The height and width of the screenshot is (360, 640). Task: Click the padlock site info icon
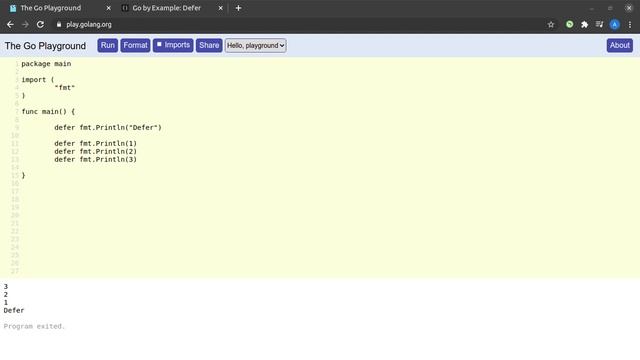coord(59,24)
